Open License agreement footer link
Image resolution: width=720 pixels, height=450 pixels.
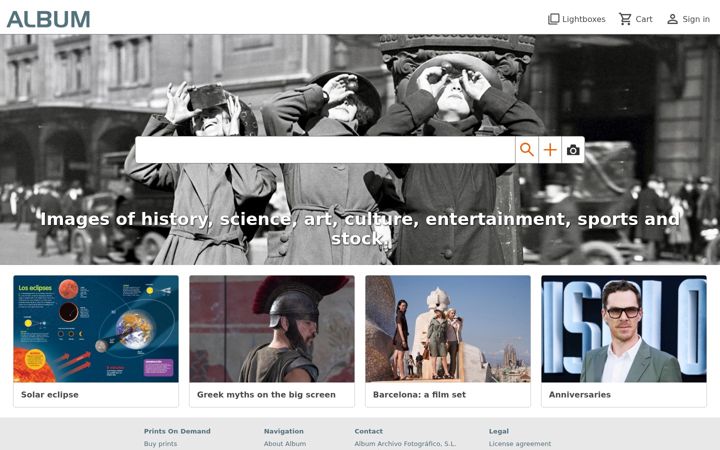[x=520, y=444]
